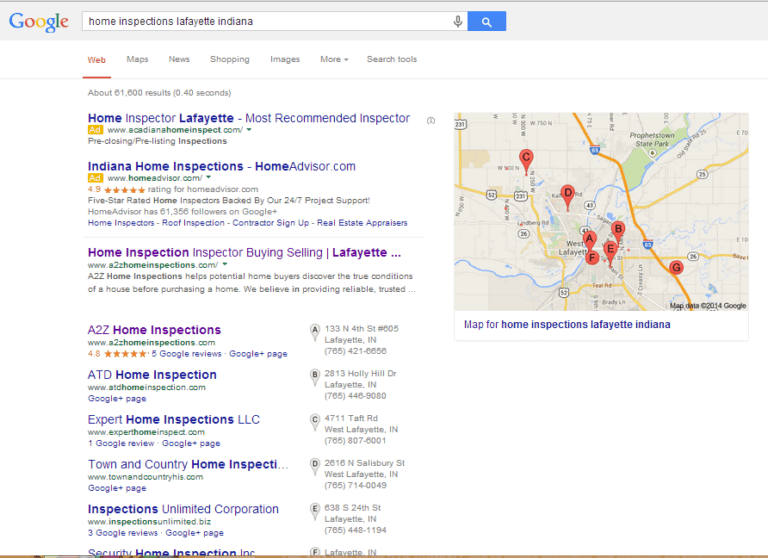Image resolution: width=768 pixels, height=558 pixels.
Task: Click the blue magnifier search button
Action: point(486,22)
